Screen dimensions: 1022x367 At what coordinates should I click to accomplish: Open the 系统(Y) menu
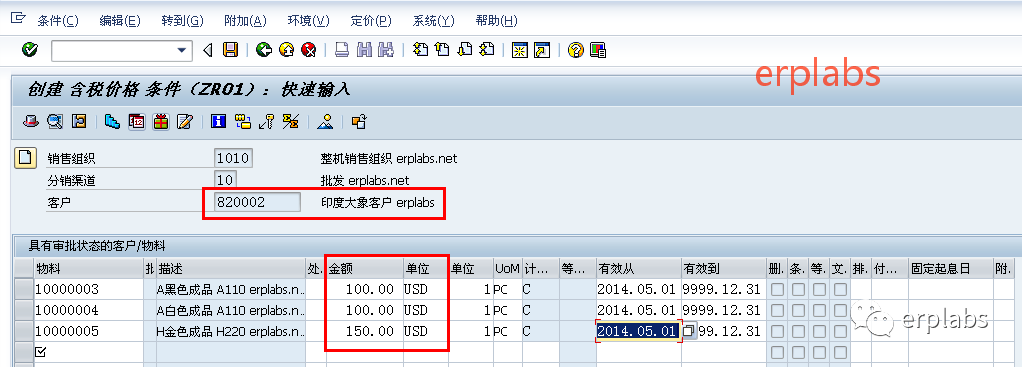(x=433, y=21)
